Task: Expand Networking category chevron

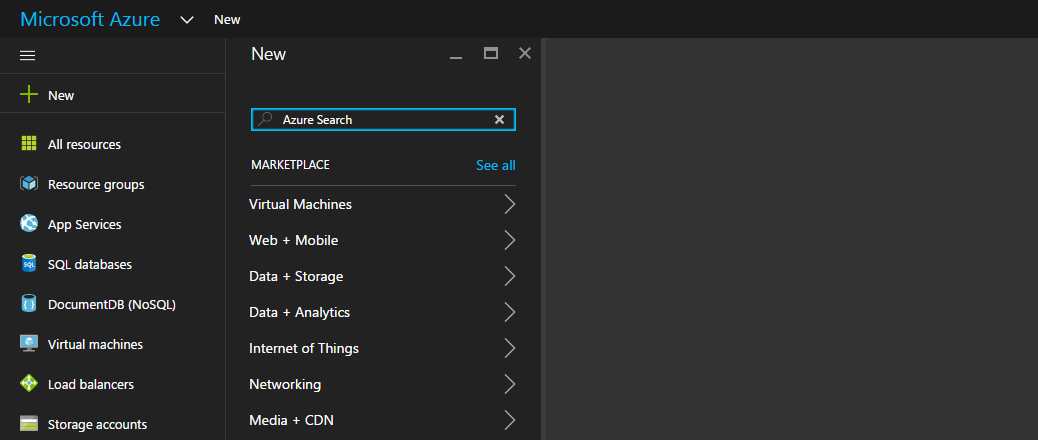Action: pyautogui.click(x=509, y=384)
